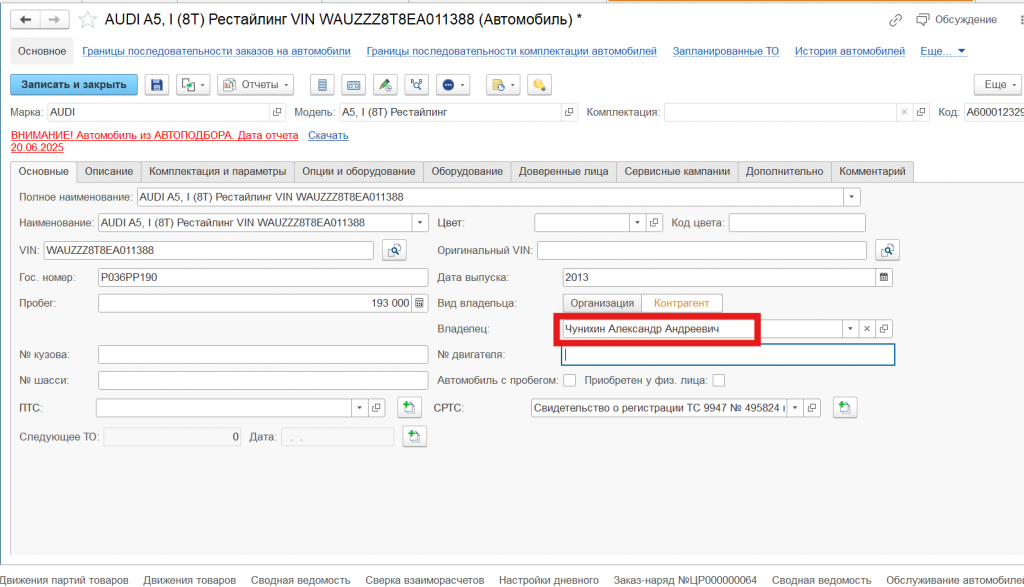Add the form to favorites with the star
The width and height of the screenshot is (1024, 587).
(x=90, y=20)
